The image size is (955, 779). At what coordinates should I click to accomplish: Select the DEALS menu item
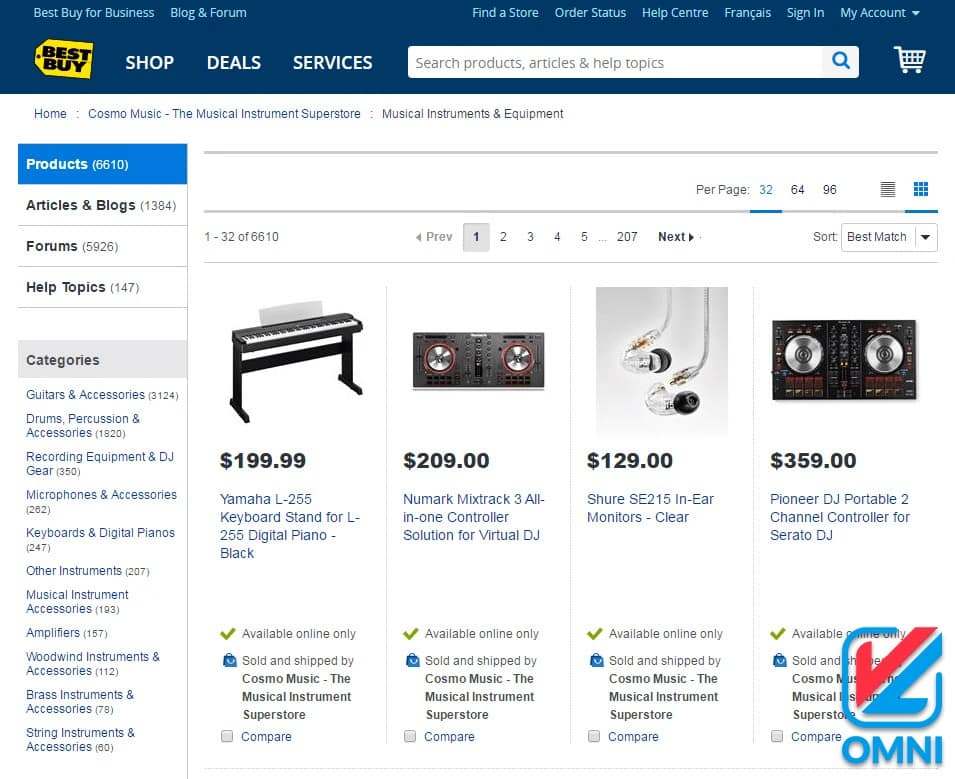(233, 62)
